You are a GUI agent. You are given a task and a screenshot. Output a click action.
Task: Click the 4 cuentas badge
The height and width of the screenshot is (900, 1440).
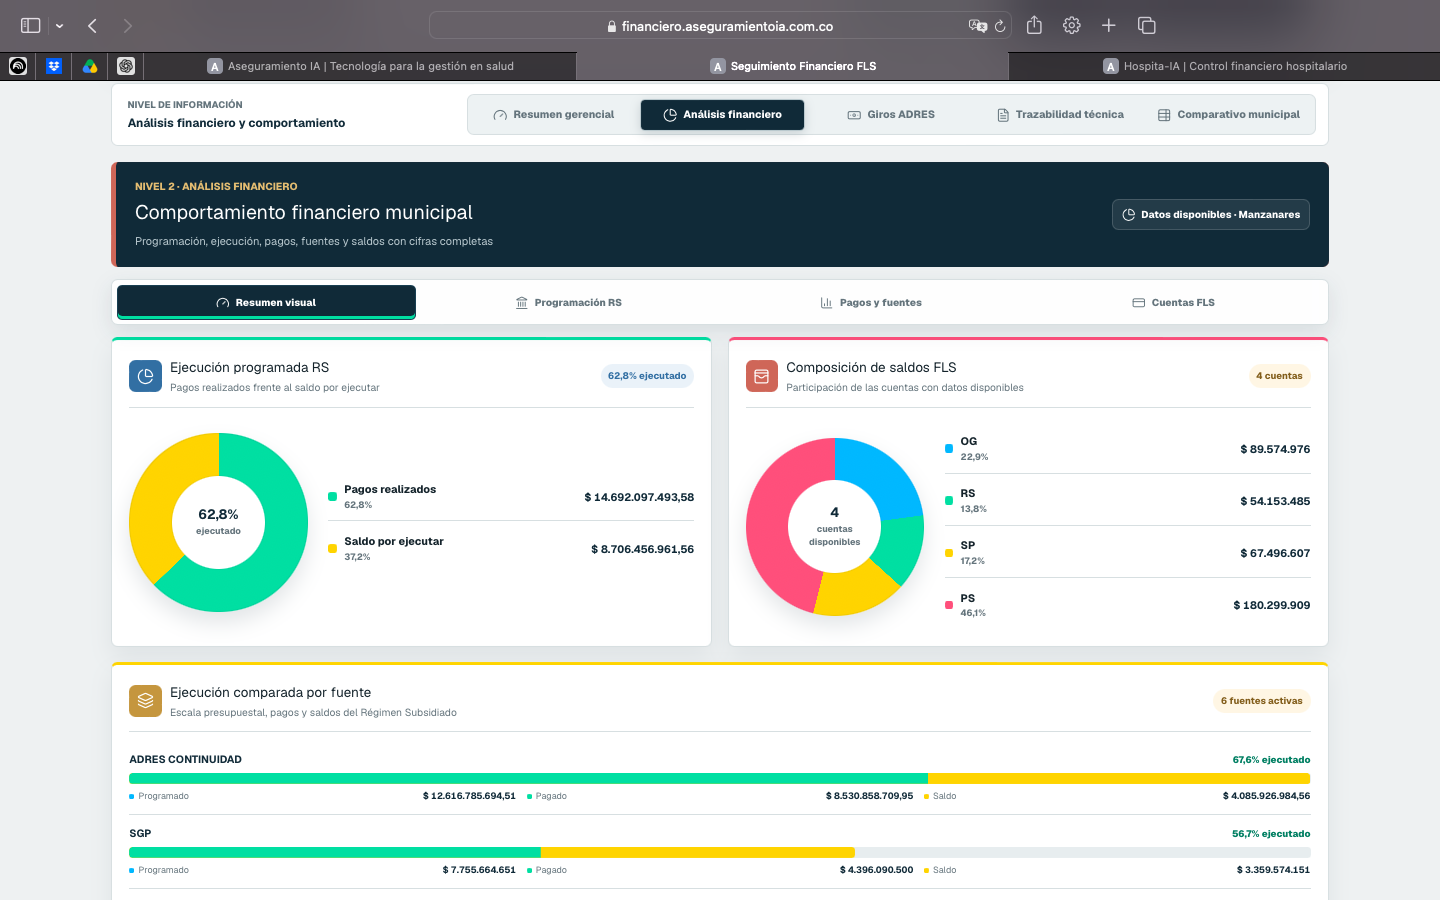pos(1279,376)
